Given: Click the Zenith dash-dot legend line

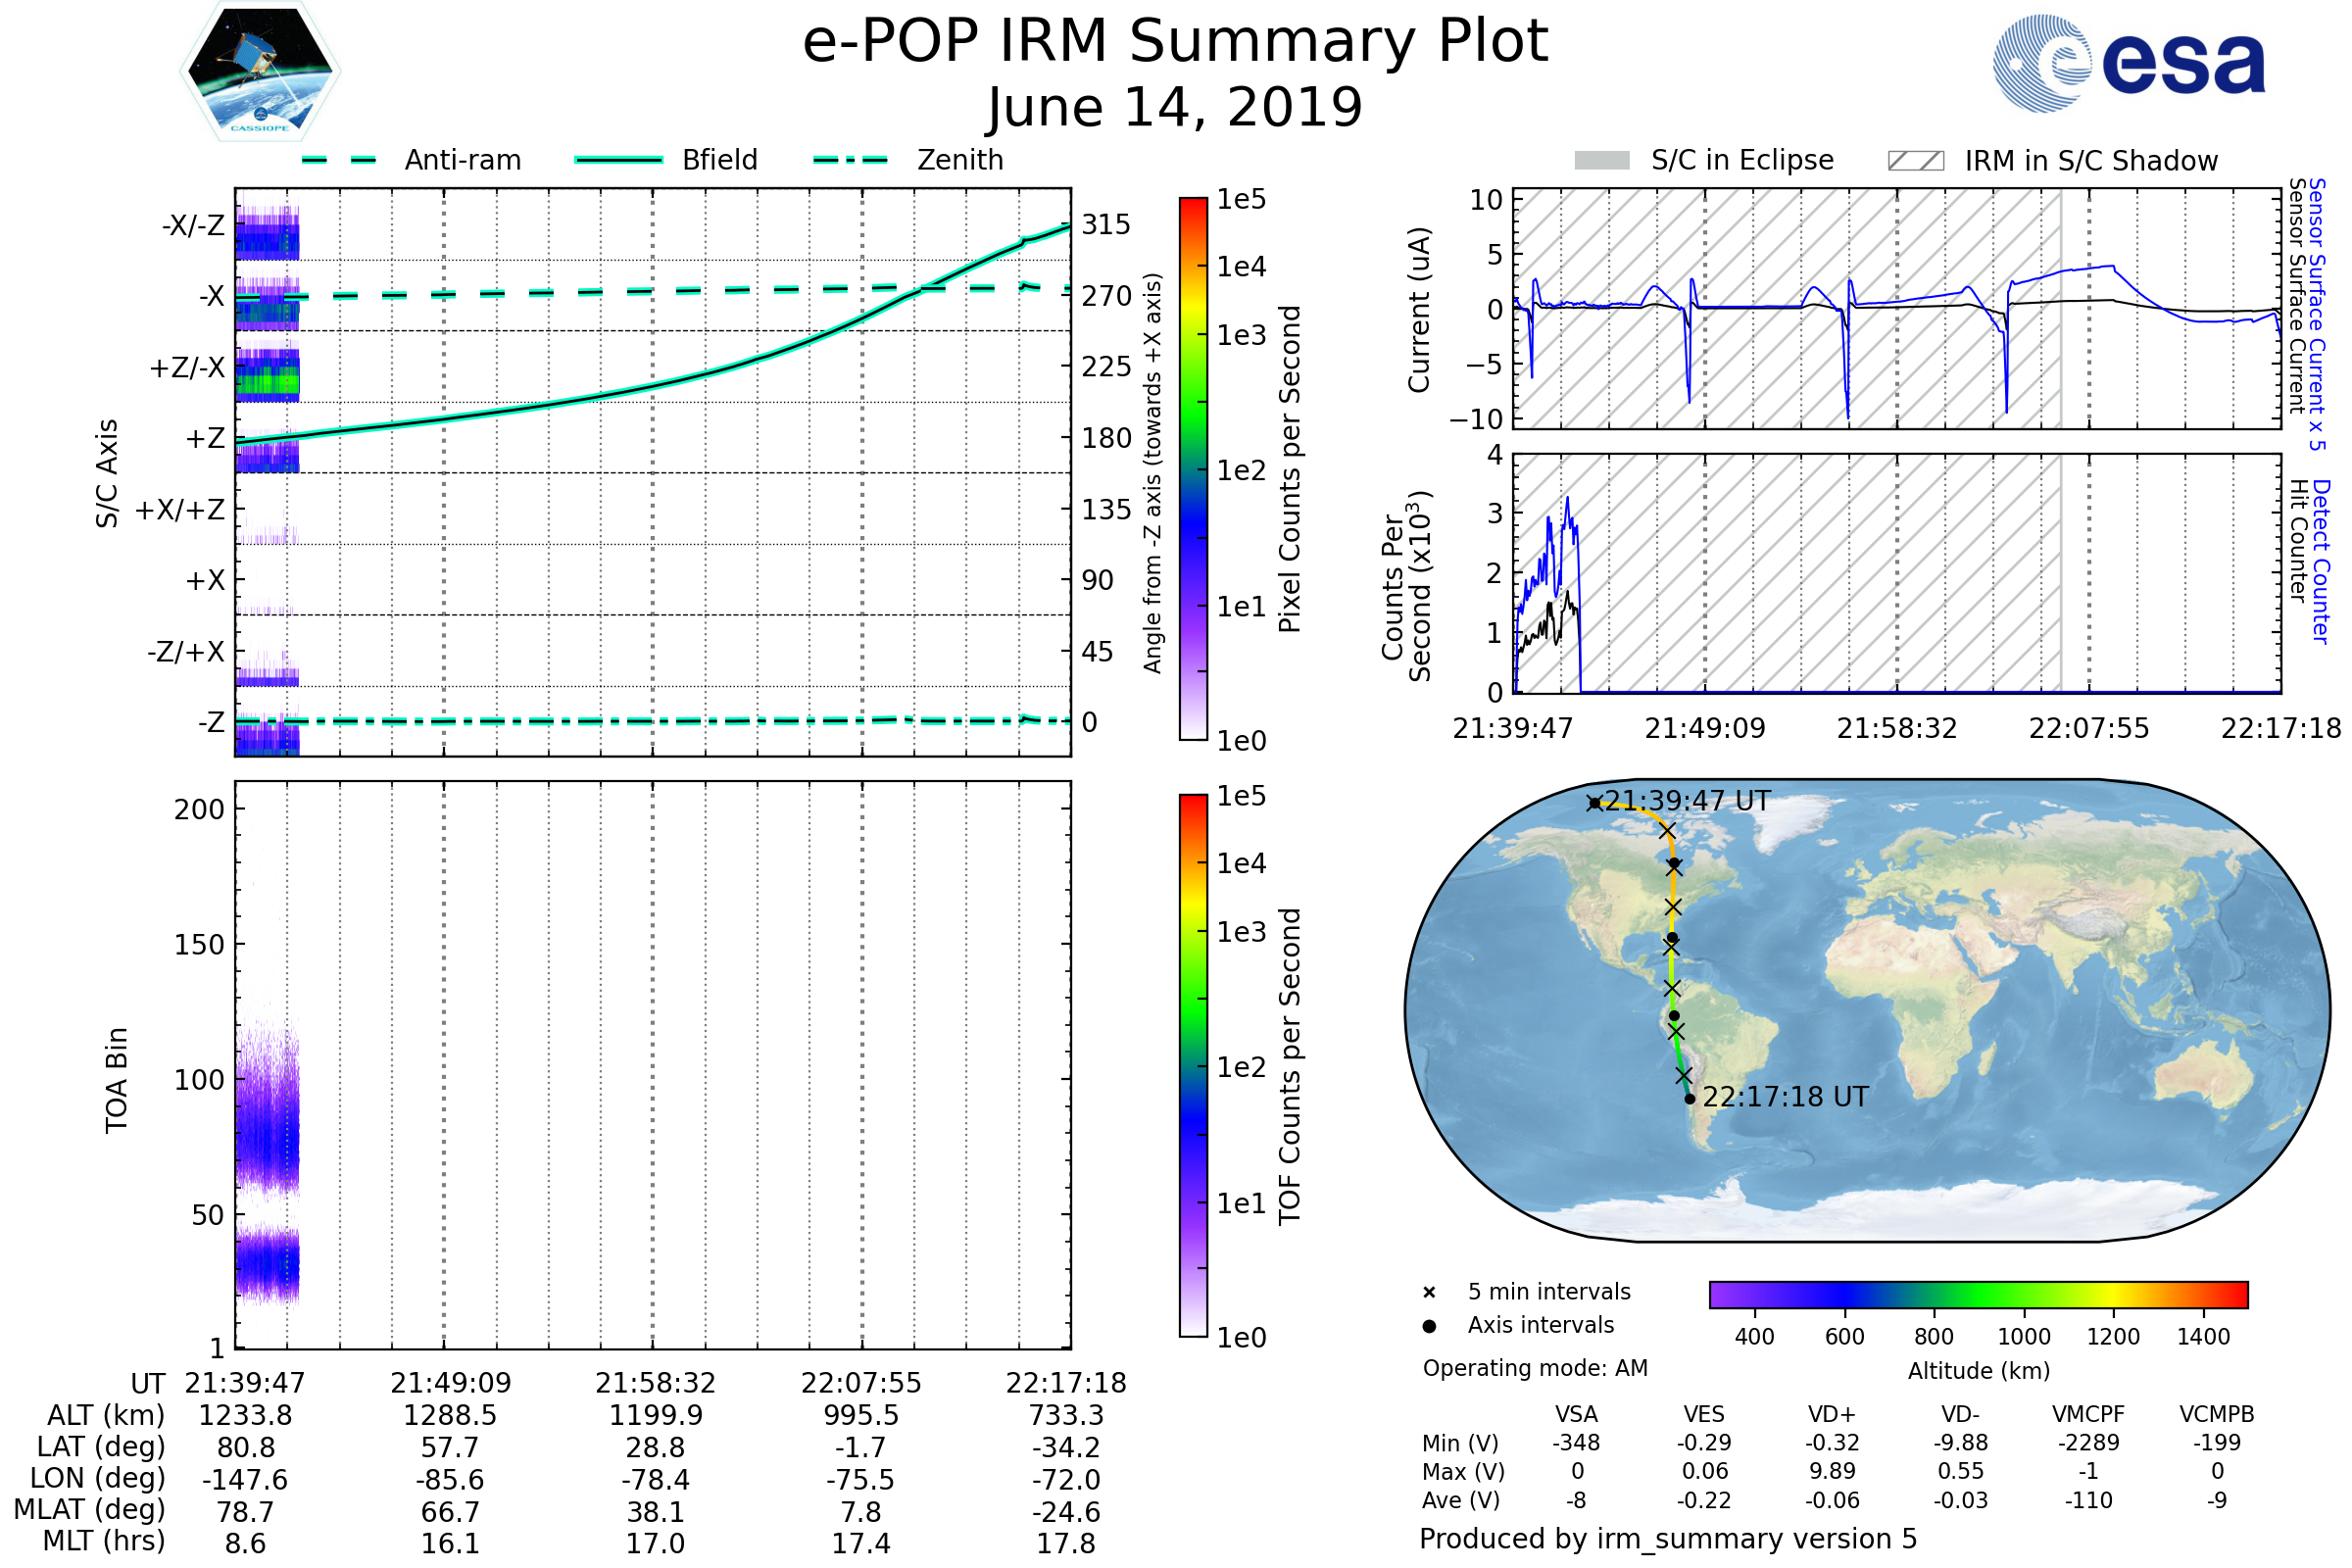Looking at the screenshot, I should click(x=851, y=160).
